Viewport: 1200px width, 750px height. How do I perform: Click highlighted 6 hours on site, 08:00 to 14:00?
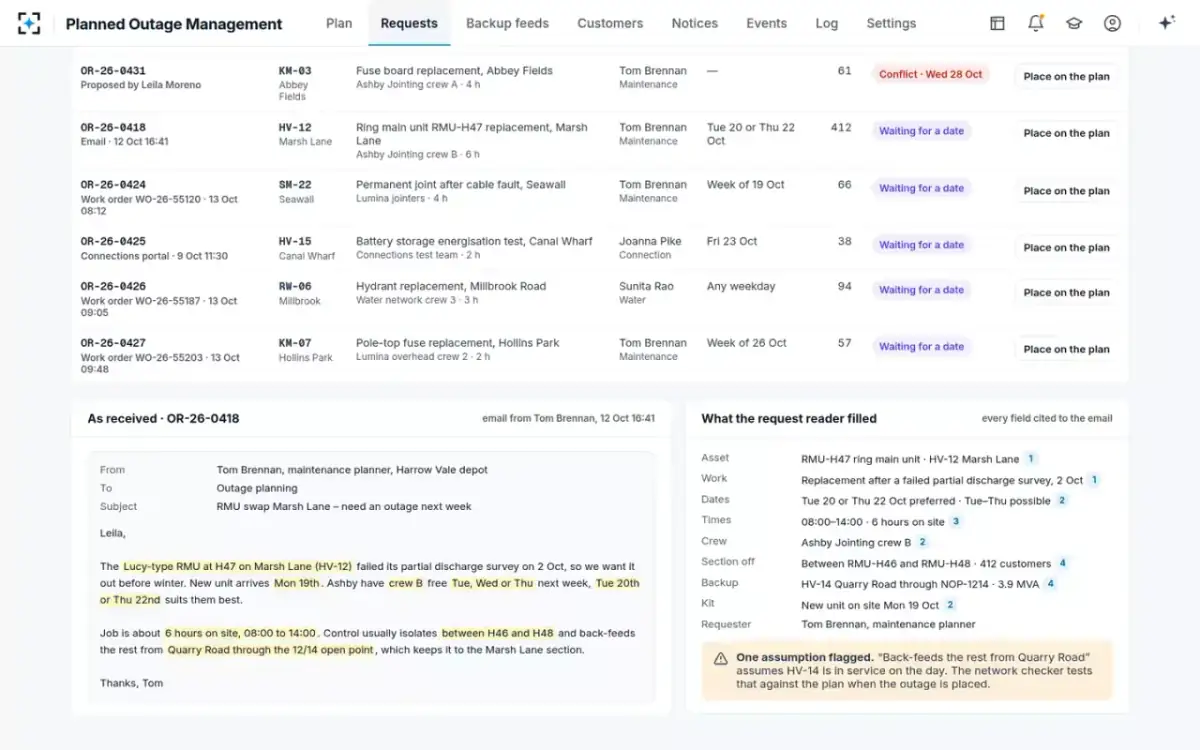241,633
